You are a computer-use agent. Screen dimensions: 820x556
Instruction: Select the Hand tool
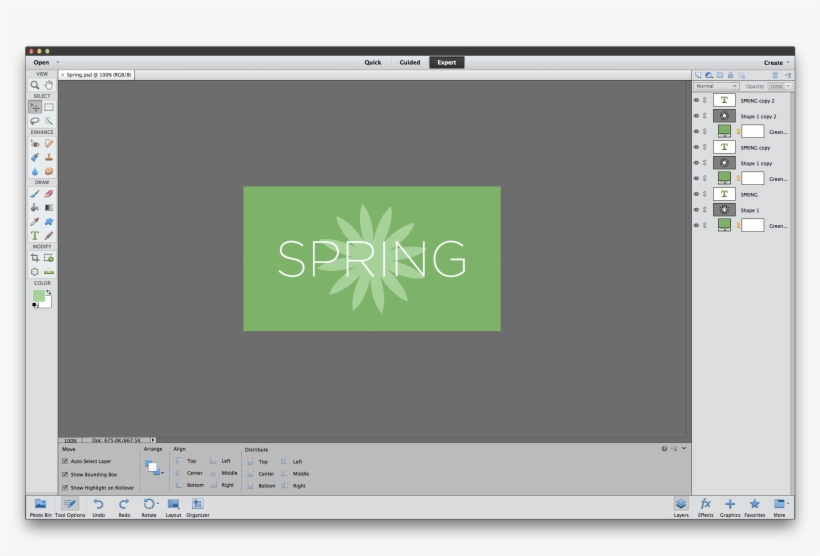click(49, 85)
